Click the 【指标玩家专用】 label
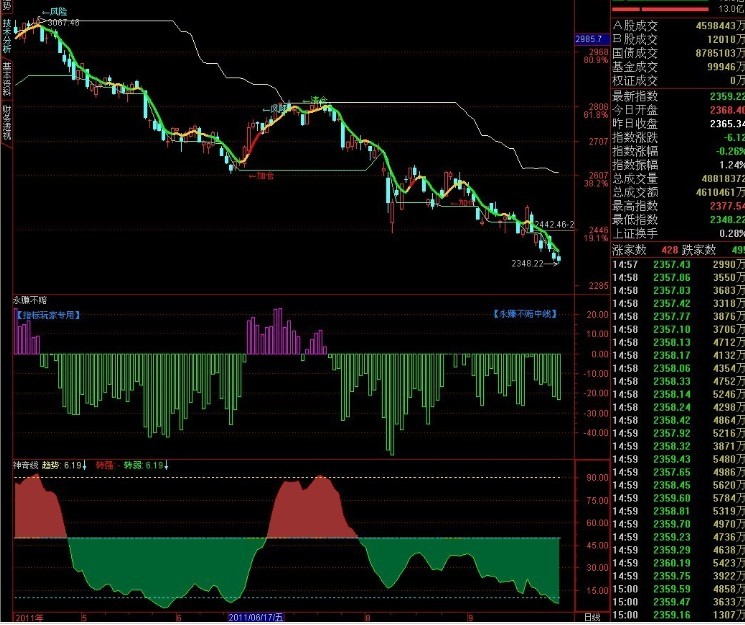This screenshot has width=745, height=625. click(47, 315)
